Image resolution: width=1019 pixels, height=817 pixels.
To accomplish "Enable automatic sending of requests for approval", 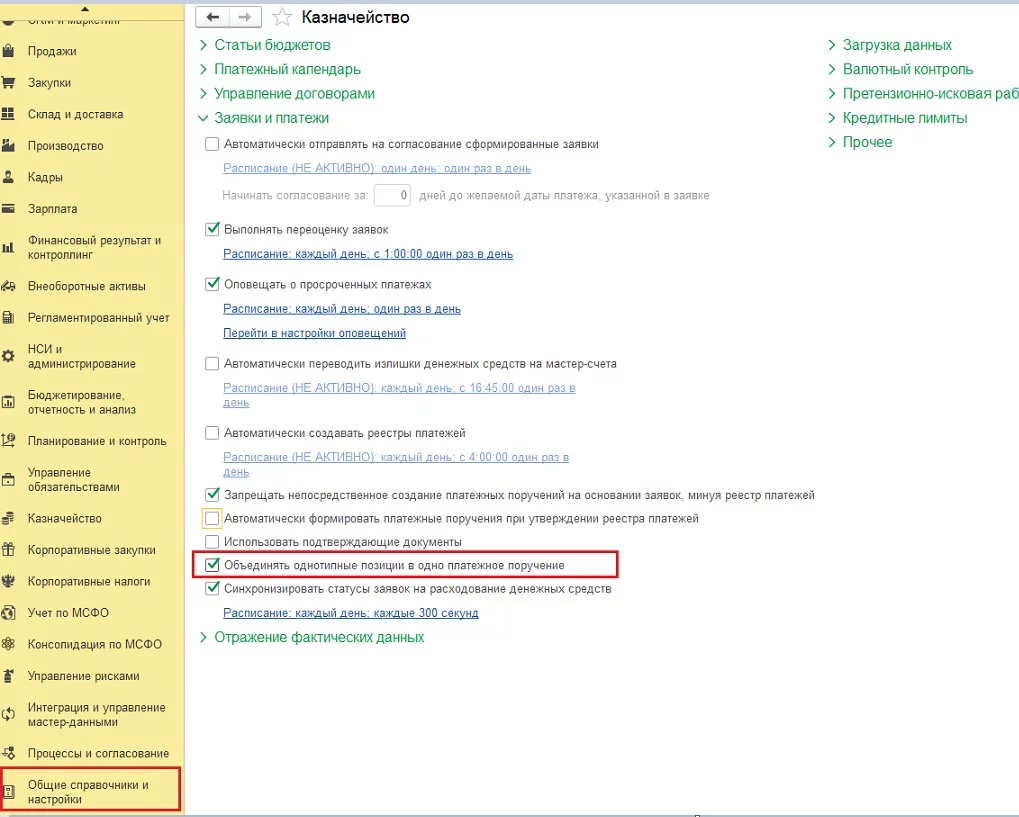I will coord(212,144).
